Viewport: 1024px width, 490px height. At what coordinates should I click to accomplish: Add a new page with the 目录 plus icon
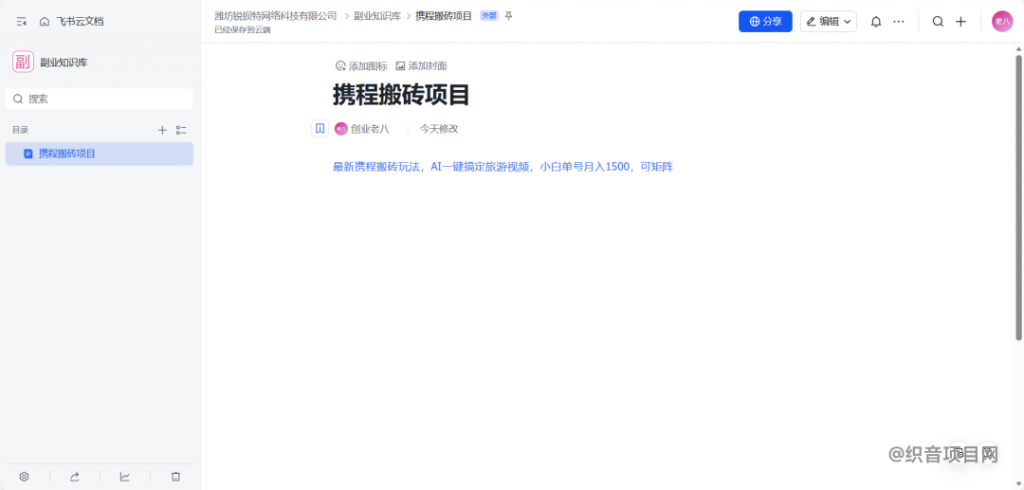pyautogui.click(x=163, y=130)
